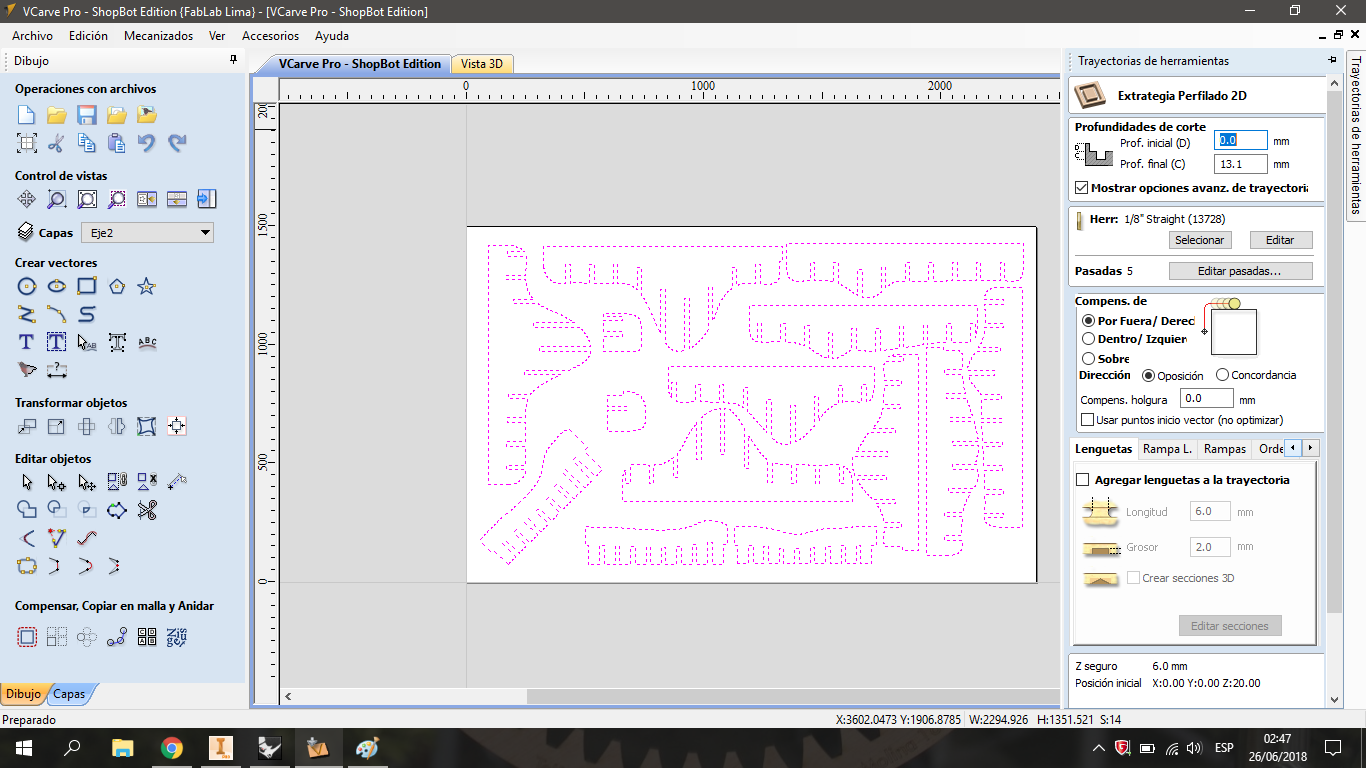
Task: Select the Draw Polyline tool
Action: [27, 314]
